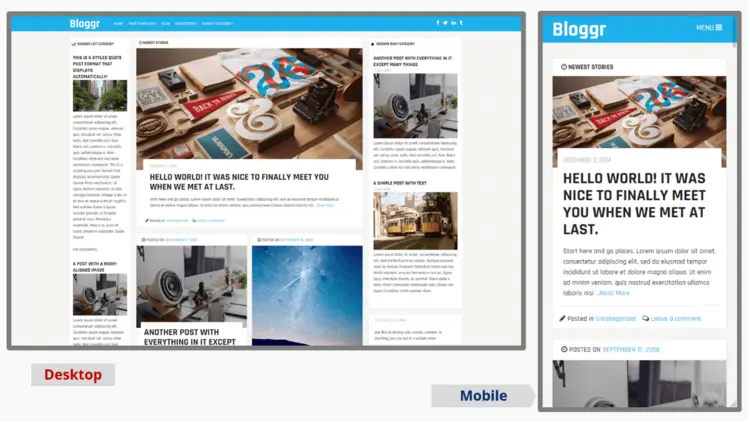Click the LinkedIn icon in desktop header

tap(454, 23)
